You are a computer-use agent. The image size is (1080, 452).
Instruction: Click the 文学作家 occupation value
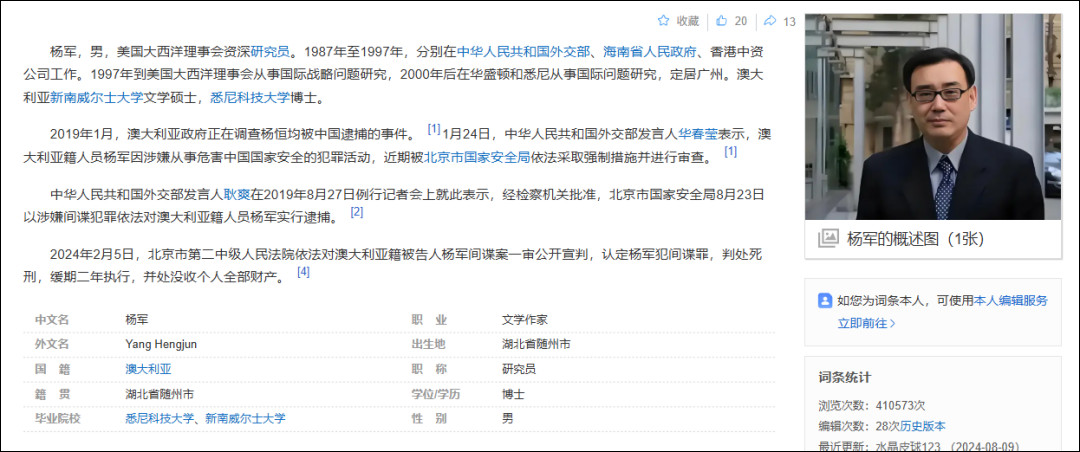(525, 320)
